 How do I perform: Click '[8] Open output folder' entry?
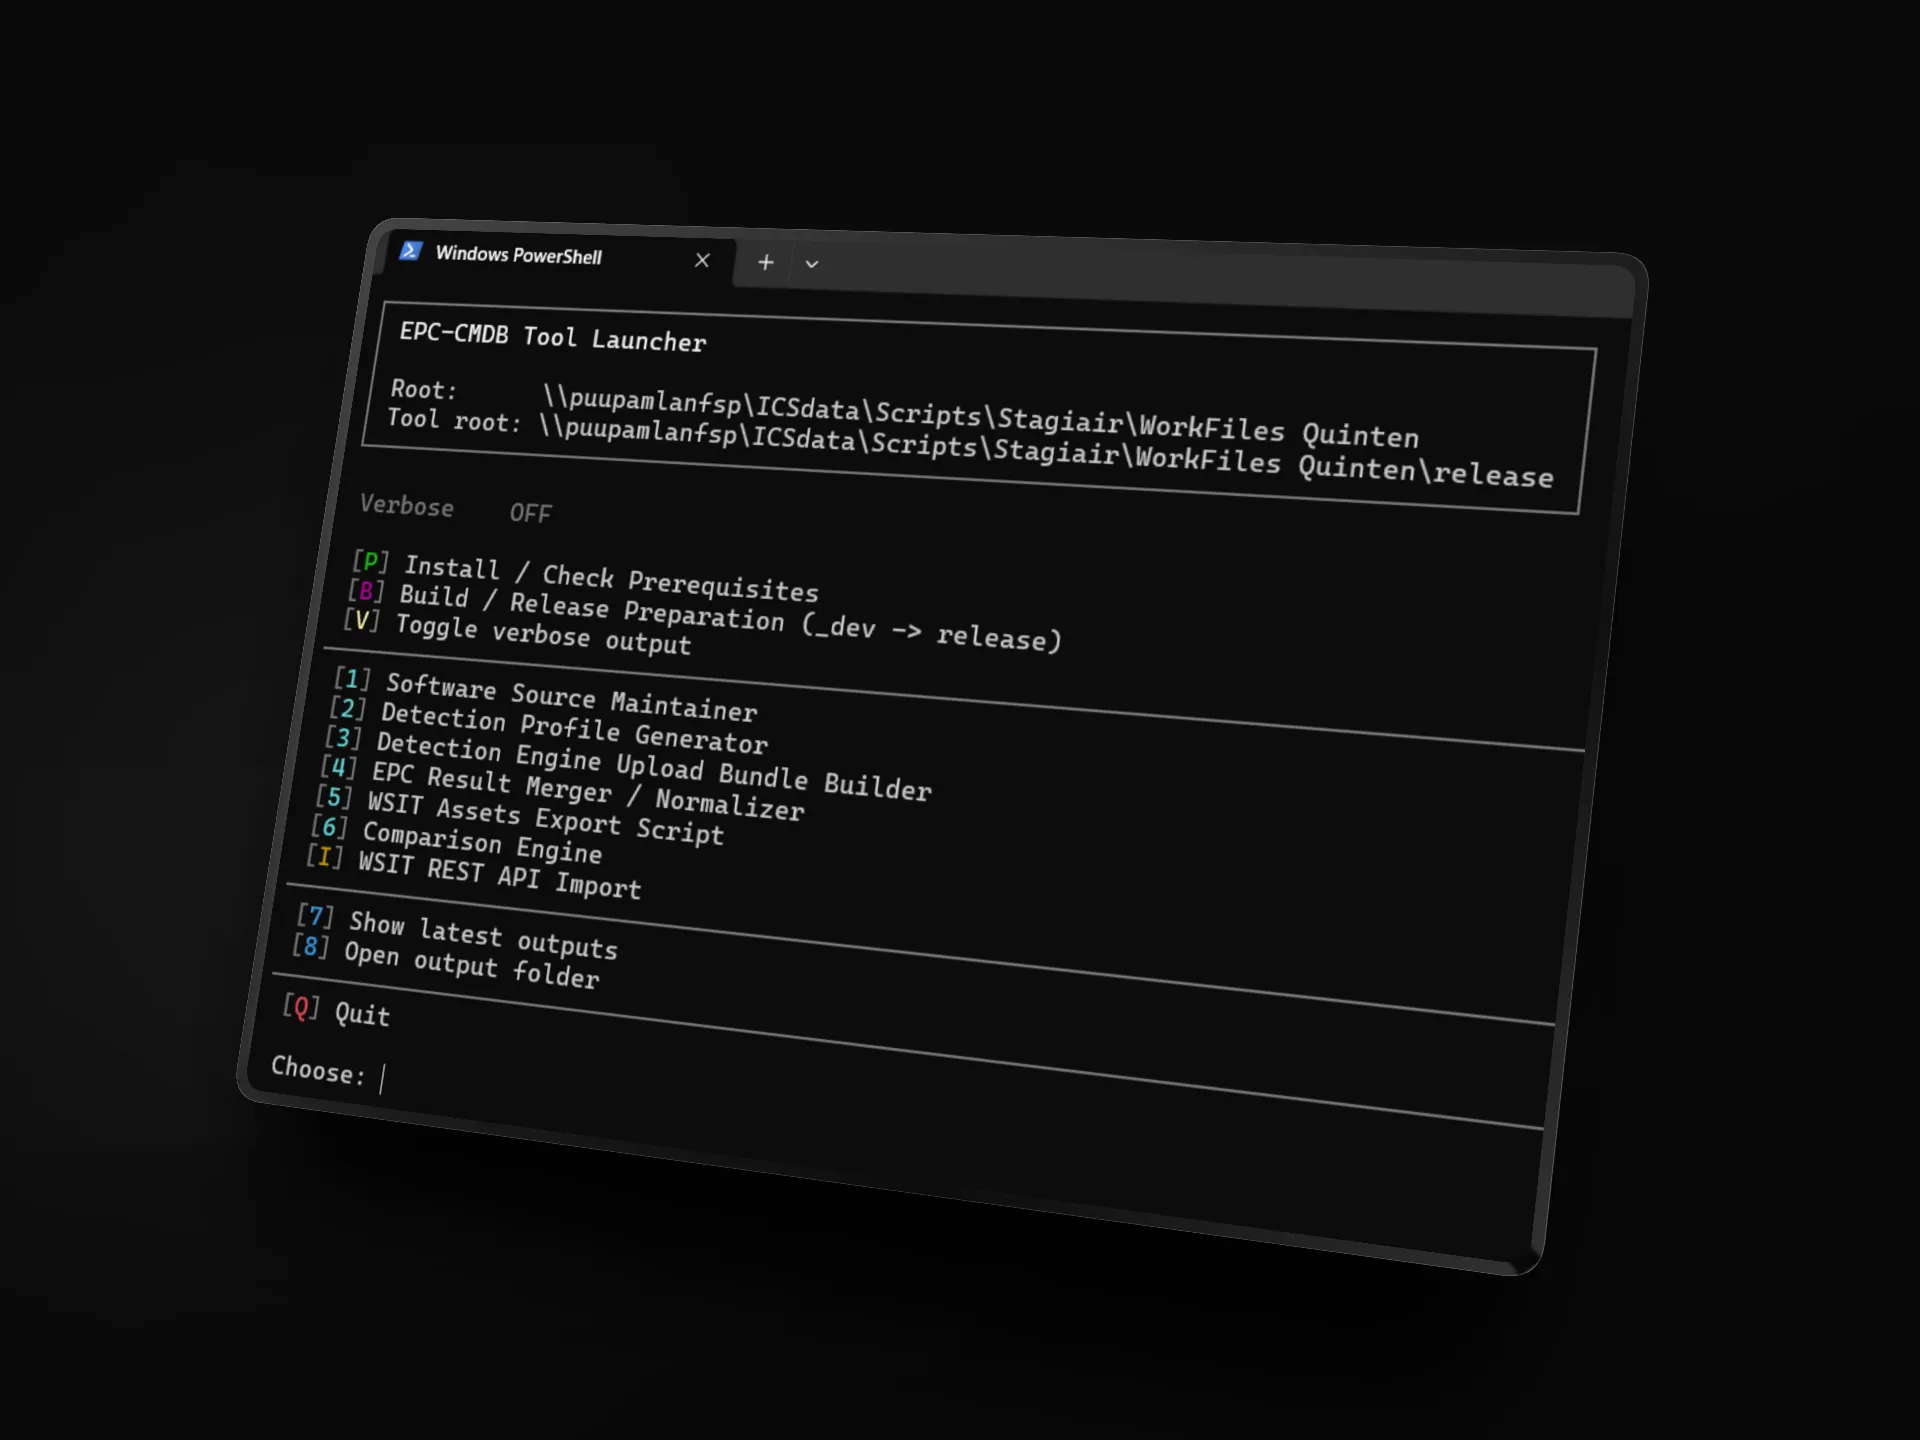point(446,962)
